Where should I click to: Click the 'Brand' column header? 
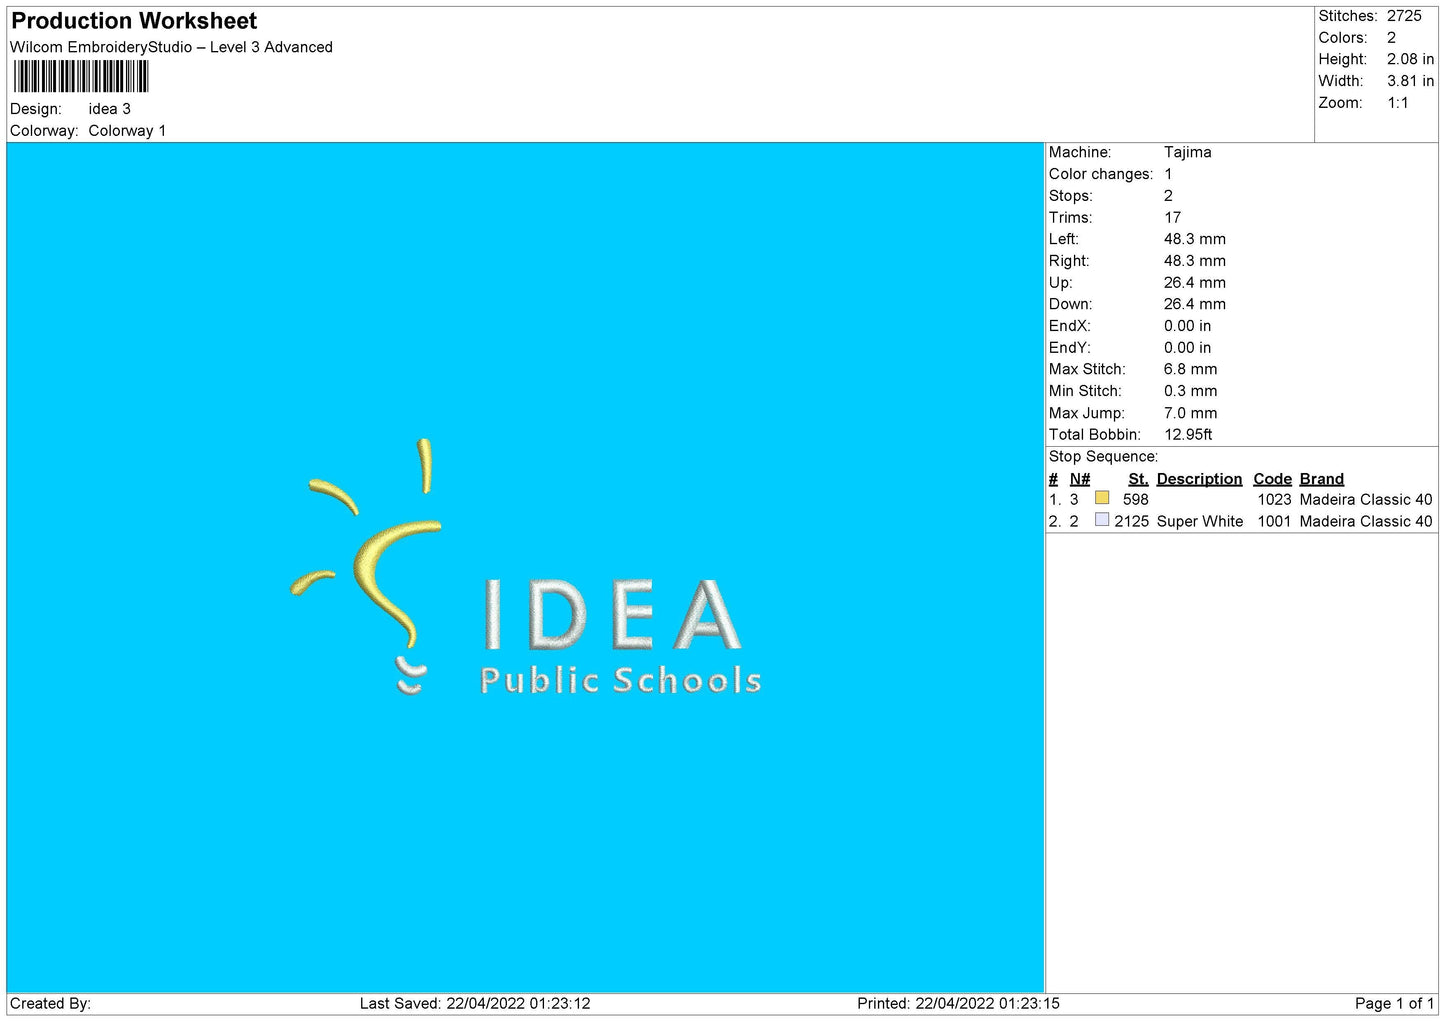(1322, 479)
